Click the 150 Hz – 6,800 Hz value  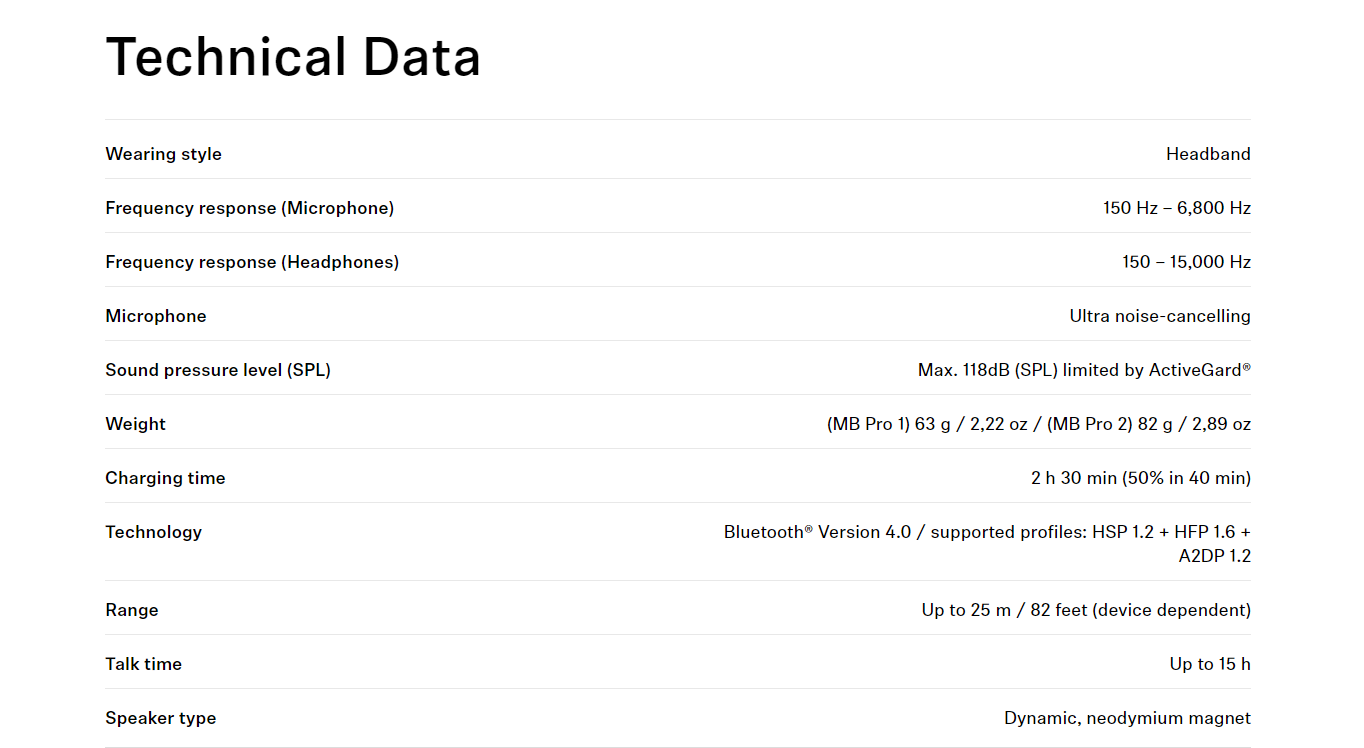tap(1176, 208)
